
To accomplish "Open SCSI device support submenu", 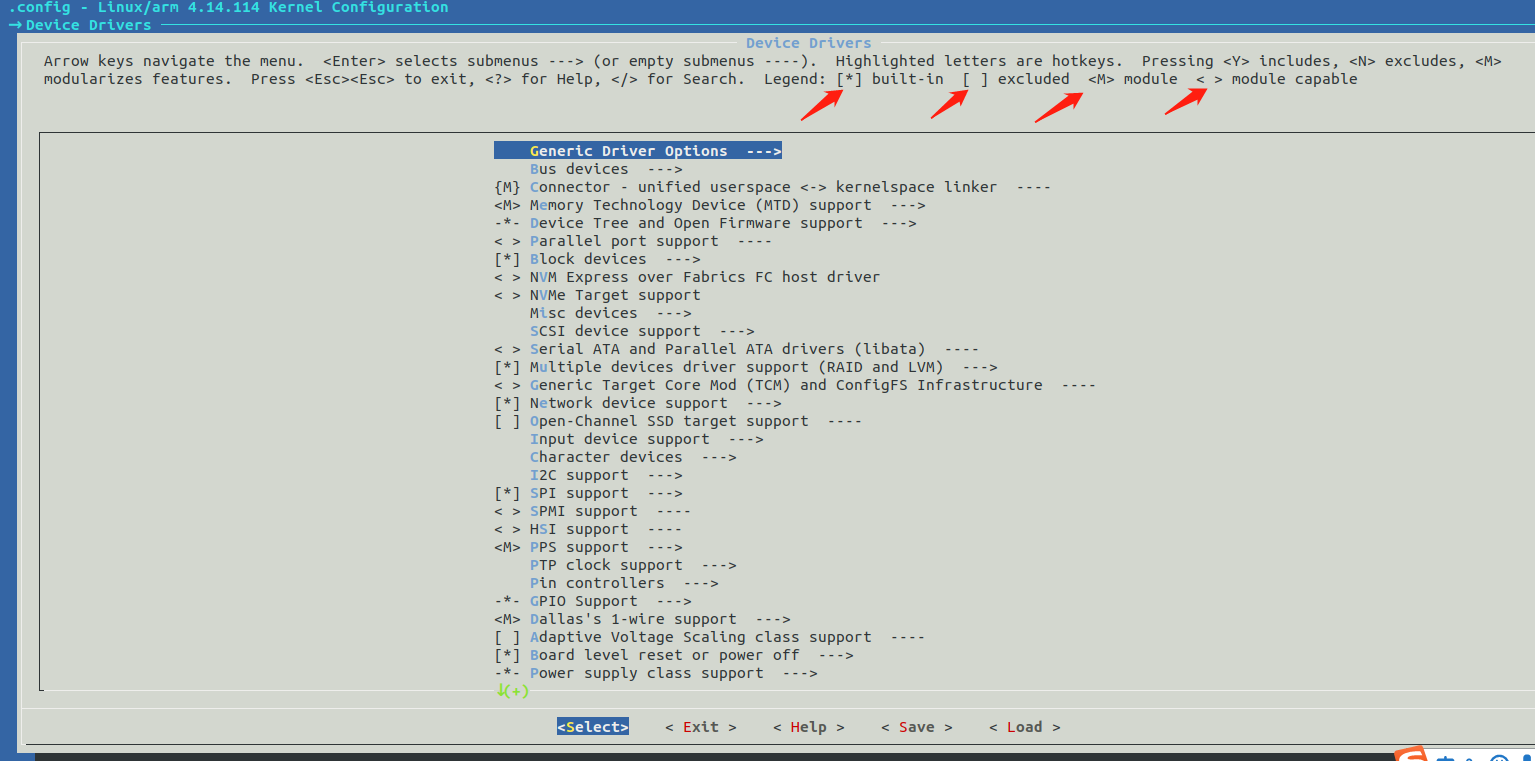I will 642,331.
